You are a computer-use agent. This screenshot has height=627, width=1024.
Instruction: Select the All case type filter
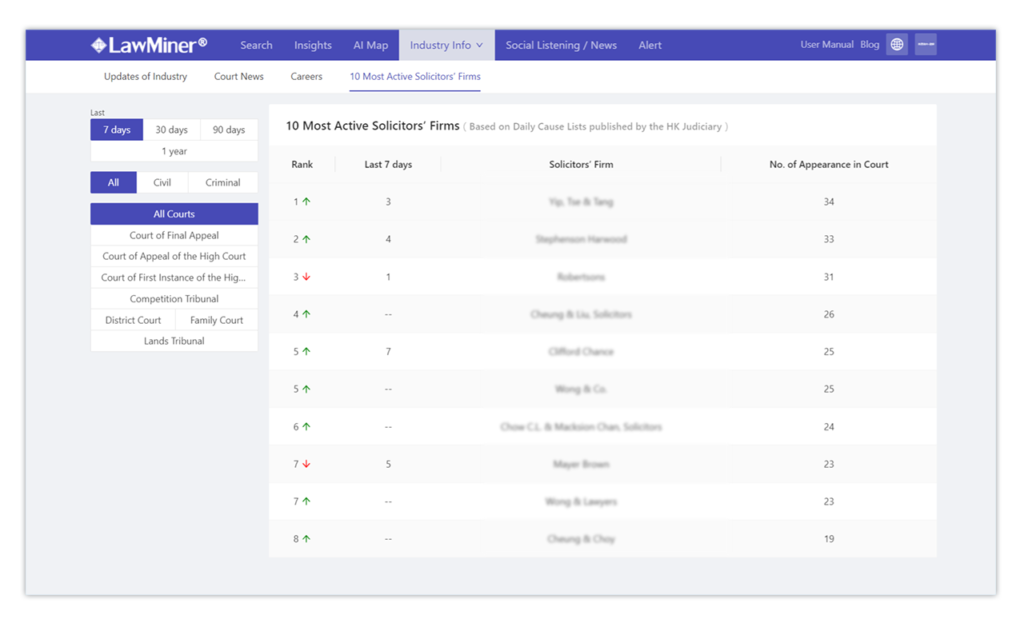pyautogui.click(x=114, y=182)
